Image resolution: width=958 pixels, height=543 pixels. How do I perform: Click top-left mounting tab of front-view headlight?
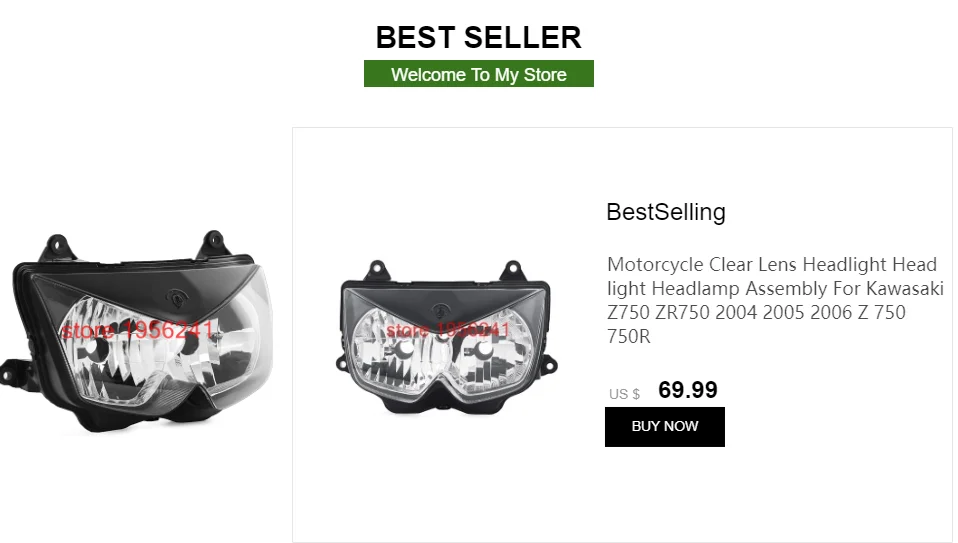click(376, 269)
